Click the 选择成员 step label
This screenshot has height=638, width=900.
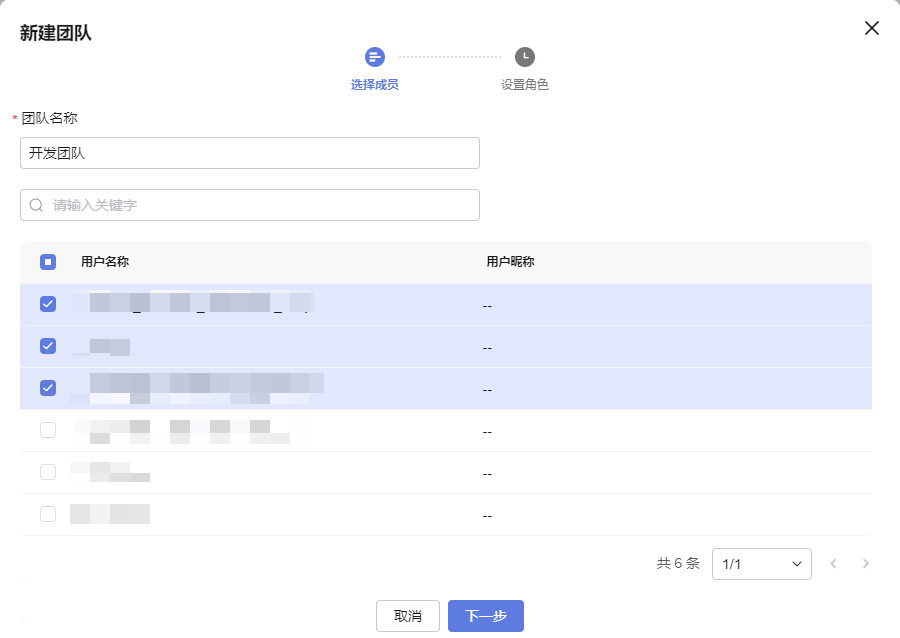[x=375, y=85]
